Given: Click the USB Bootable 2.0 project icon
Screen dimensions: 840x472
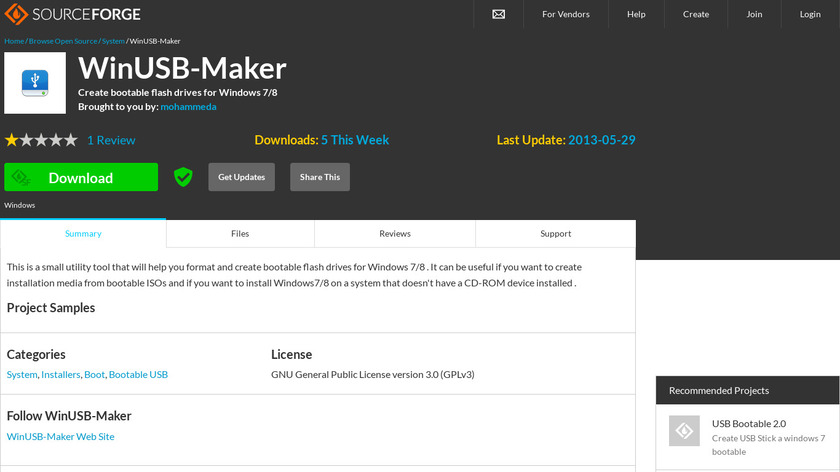Looking at the screenshot, I should pyautogui.click(x=684, y=431).
